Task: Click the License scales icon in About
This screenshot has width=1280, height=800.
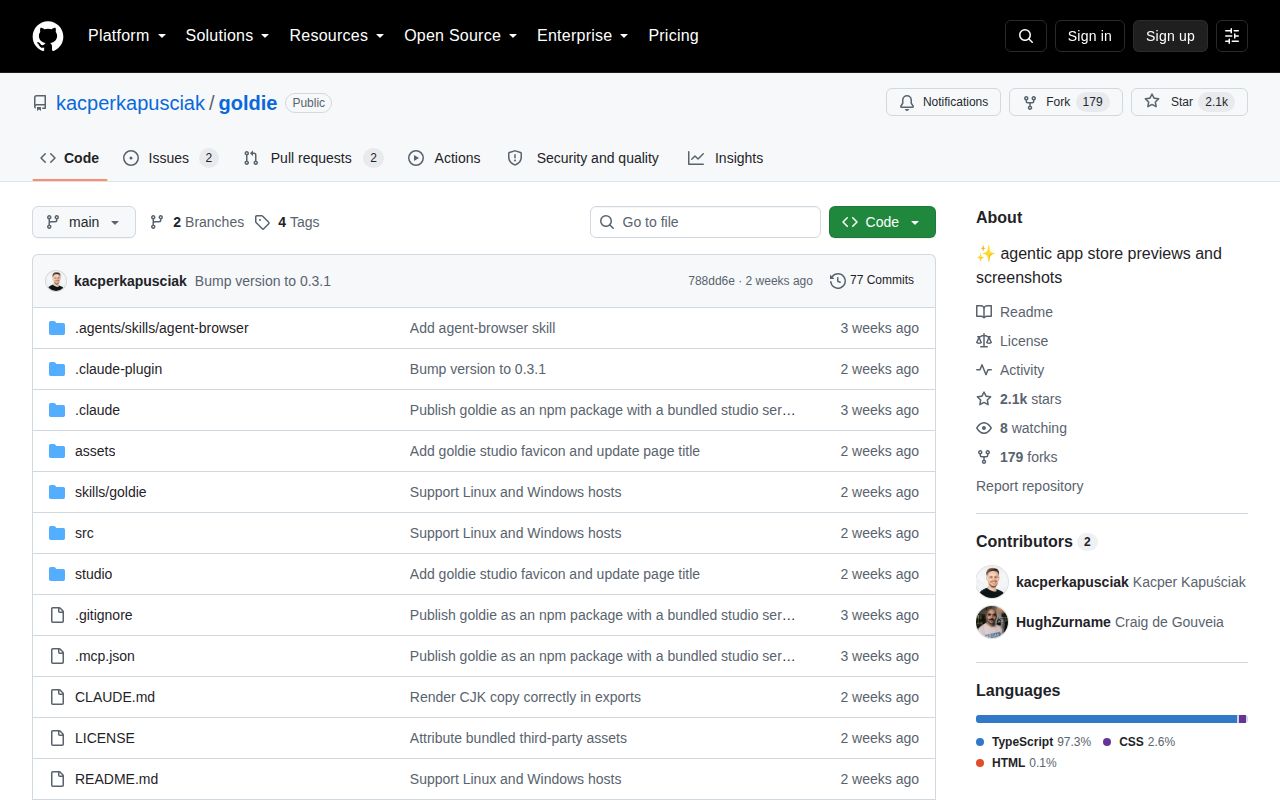Action: 984,341
